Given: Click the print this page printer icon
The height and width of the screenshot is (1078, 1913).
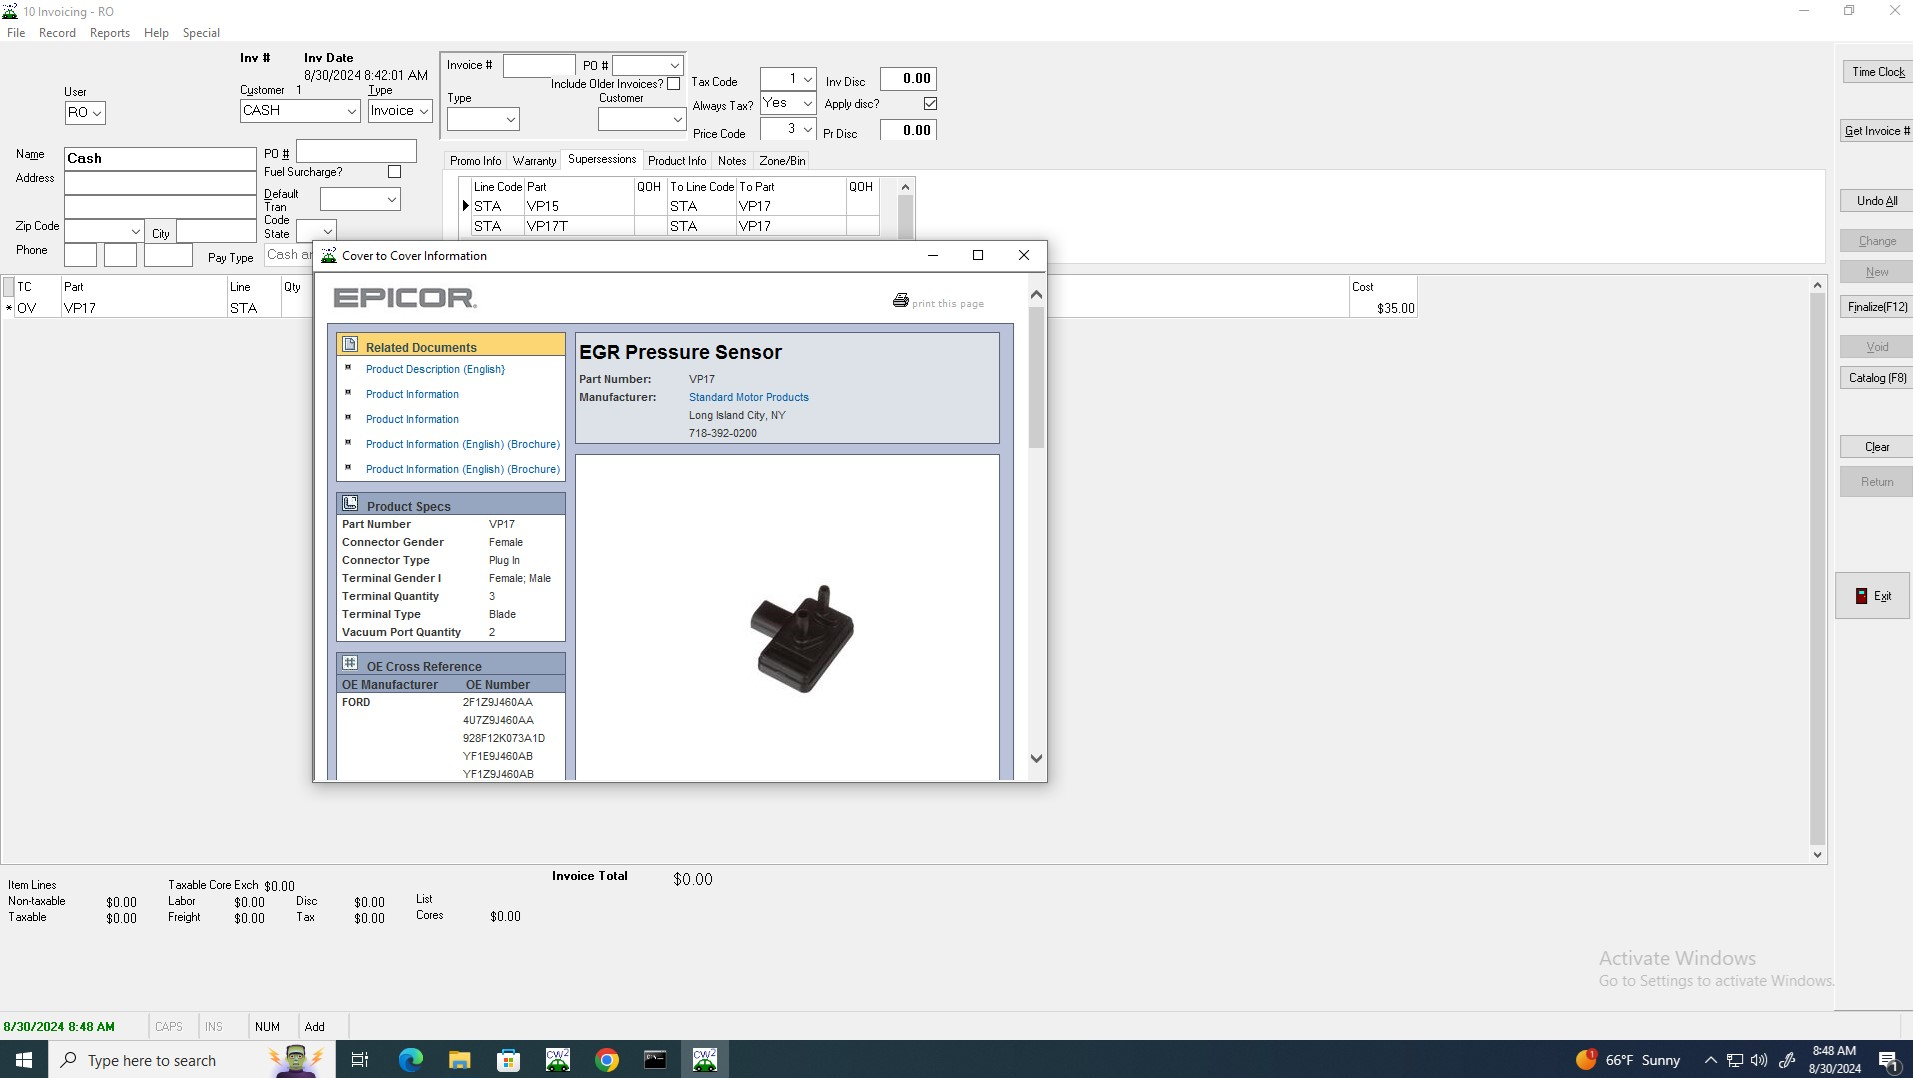Looking at the screenshot, I should click(x=900, y=301).
